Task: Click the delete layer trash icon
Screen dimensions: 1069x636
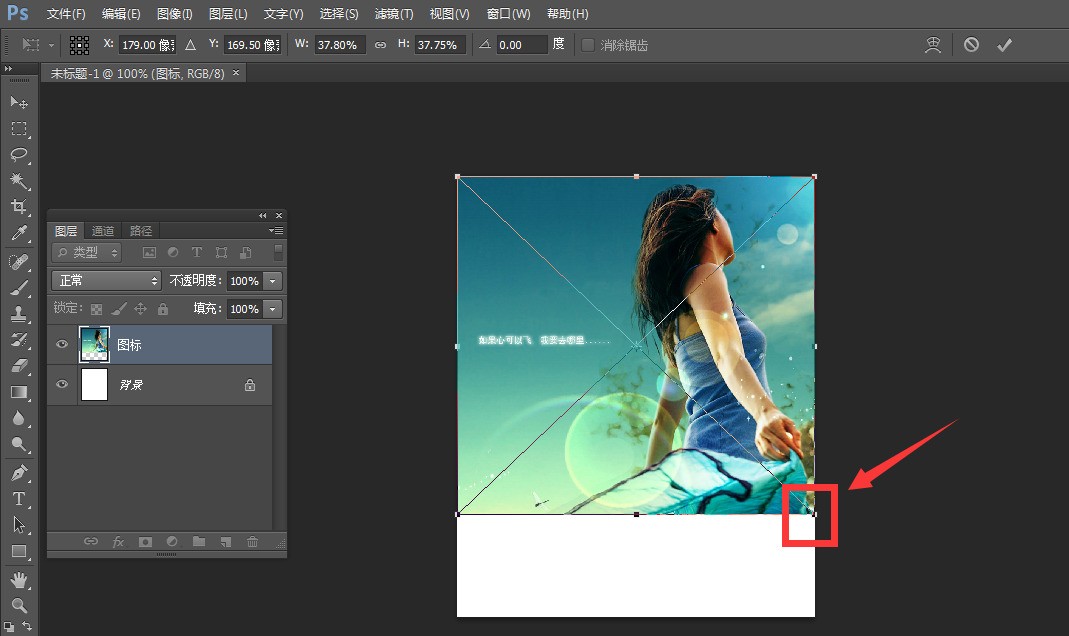Action: coord(252,541)
